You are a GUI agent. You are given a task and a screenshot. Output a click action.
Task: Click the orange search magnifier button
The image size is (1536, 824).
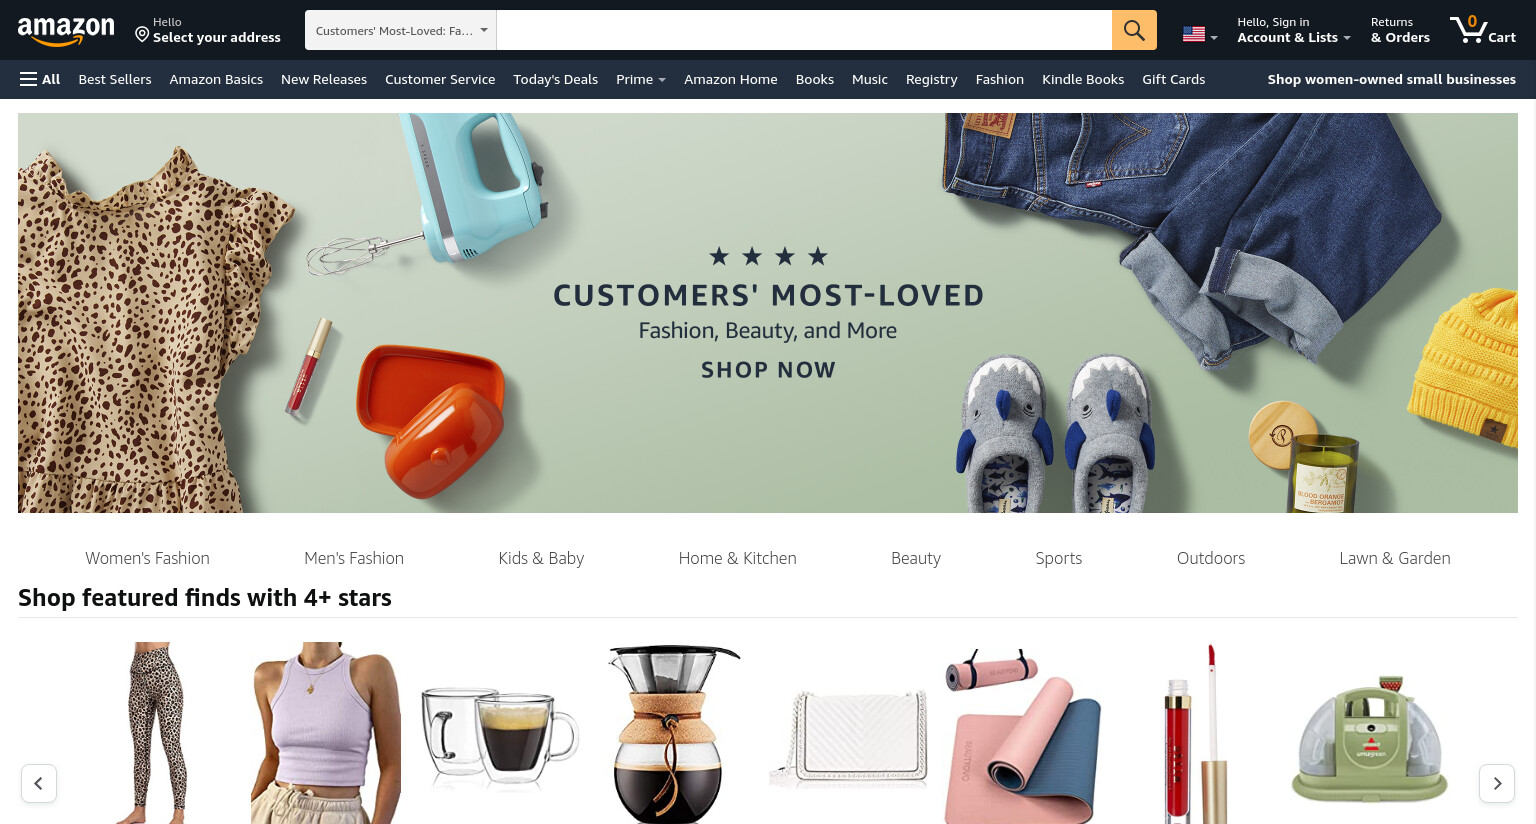pyautogui.click(x=1134, y=30)
